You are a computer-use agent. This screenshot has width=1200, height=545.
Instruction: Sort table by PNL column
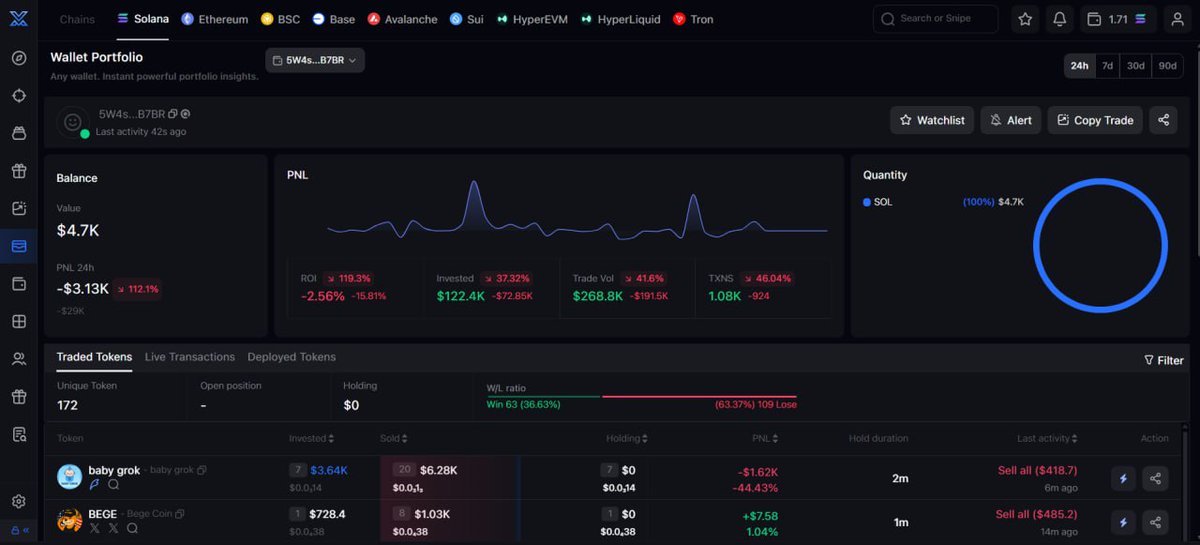tap(765, 438)
